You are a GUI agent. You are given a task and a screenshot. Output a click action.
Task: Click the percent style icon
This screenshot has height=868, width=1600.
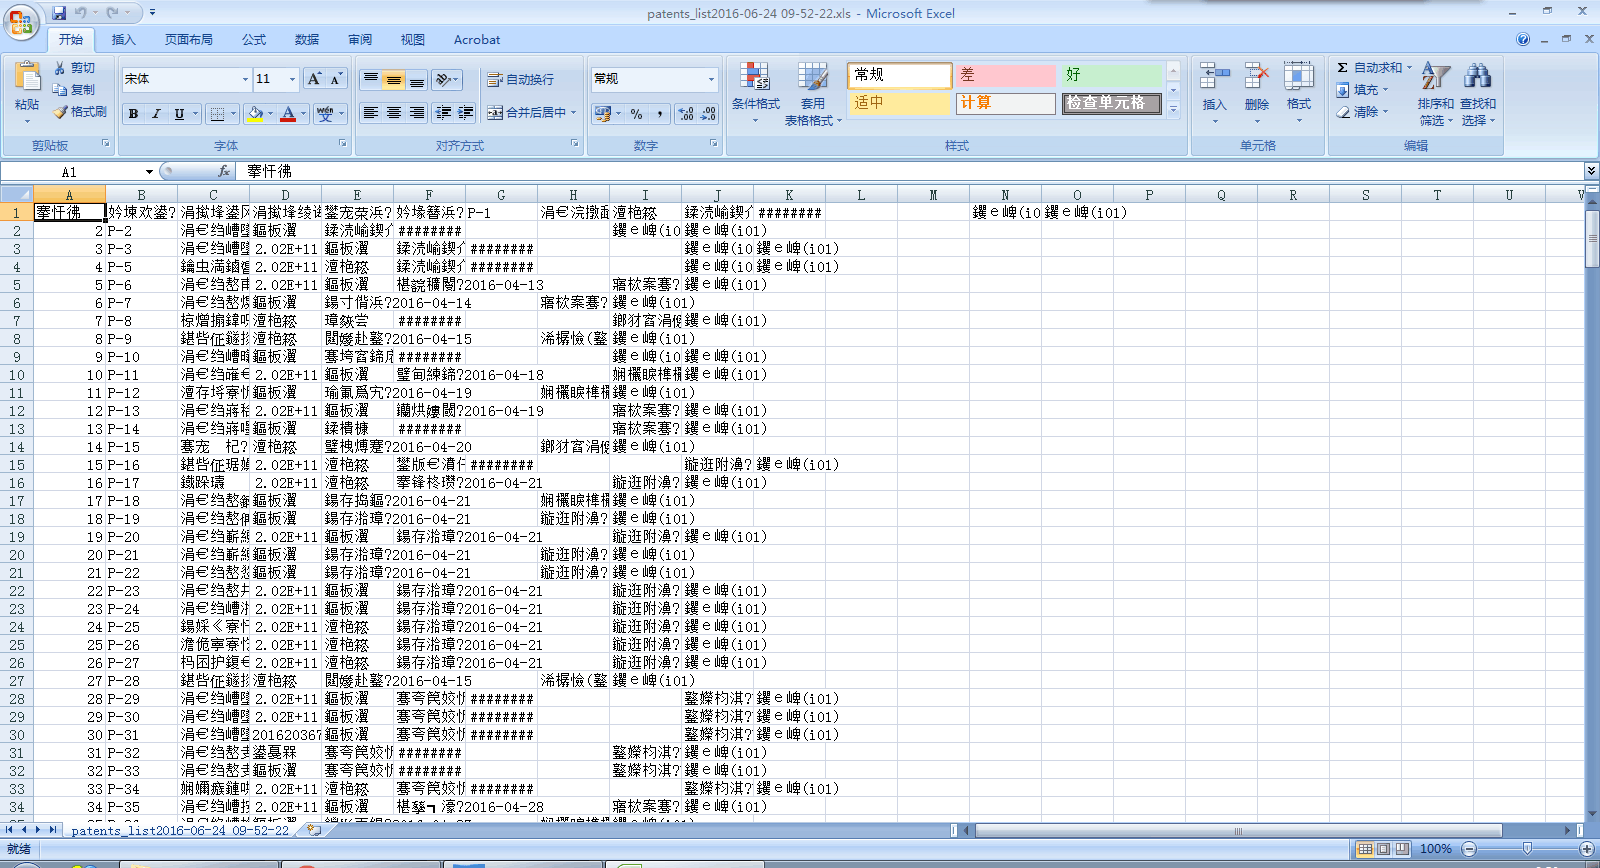coord(637,114)
